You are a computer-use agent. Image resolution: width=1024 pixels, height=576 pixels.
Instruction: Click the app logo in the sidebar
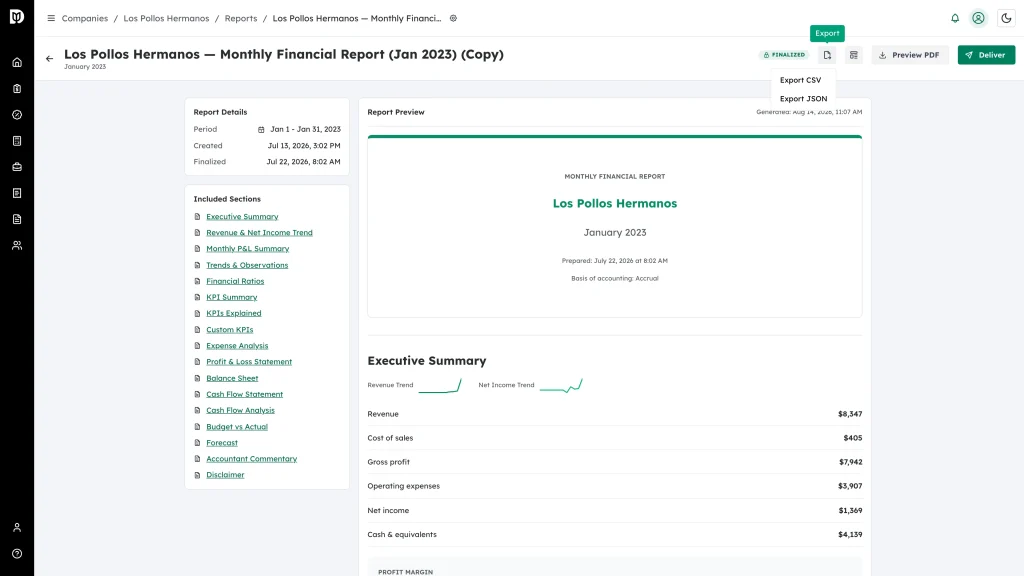point(17,16)
